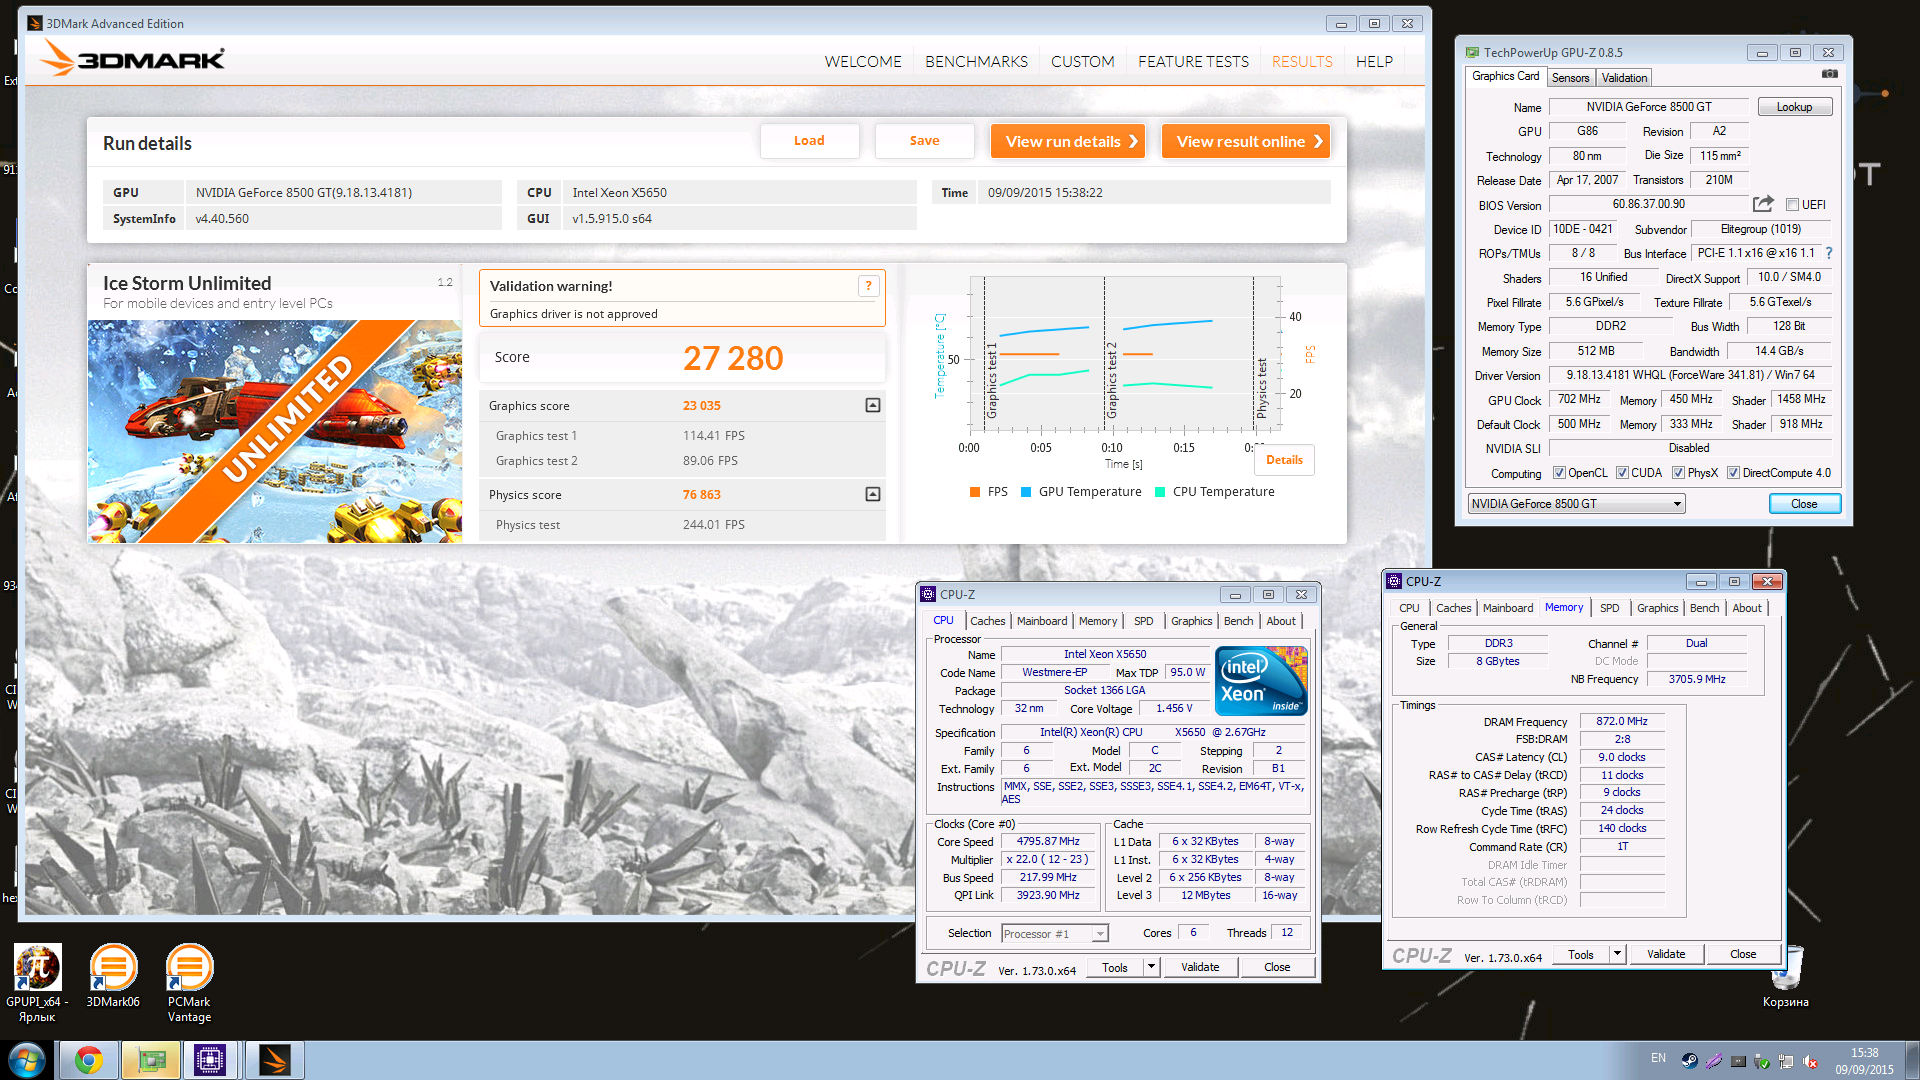Click the Load button in Run details
This screenshot has height=1080, width=1920.
pyautogui.click(x=809, y=141)
